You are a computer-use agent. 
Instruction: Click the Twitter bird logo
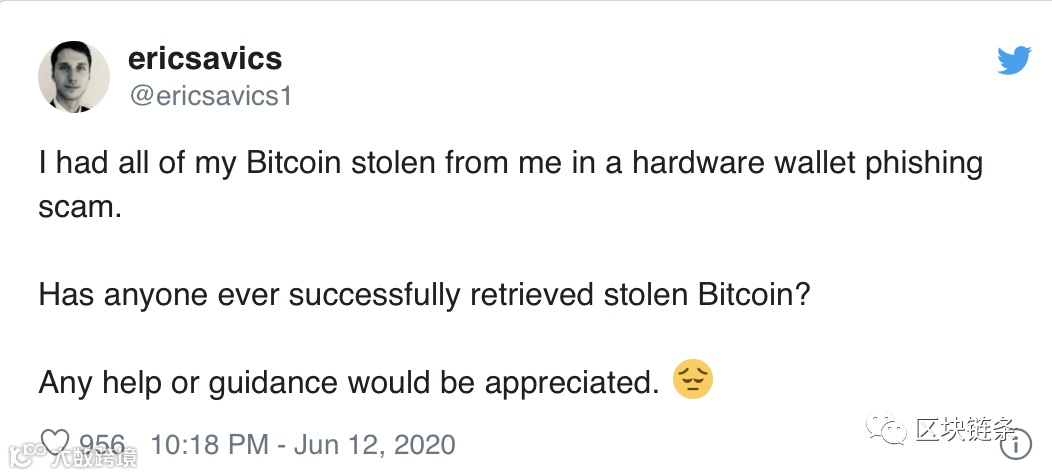click(1013, 61)
